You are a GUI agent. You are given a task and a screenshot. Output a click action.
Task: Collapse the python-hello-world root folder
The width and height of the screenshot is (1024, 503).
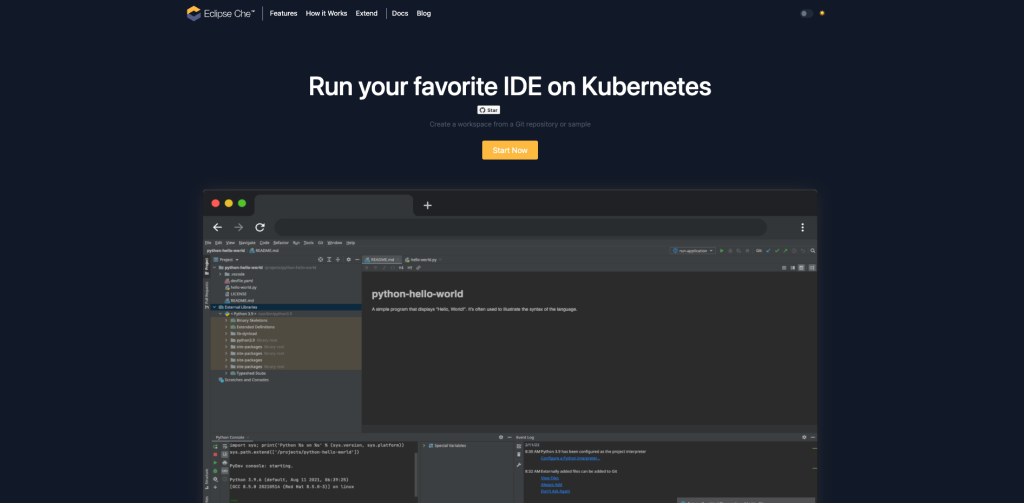pyautogui.click(x=215, y=267)
